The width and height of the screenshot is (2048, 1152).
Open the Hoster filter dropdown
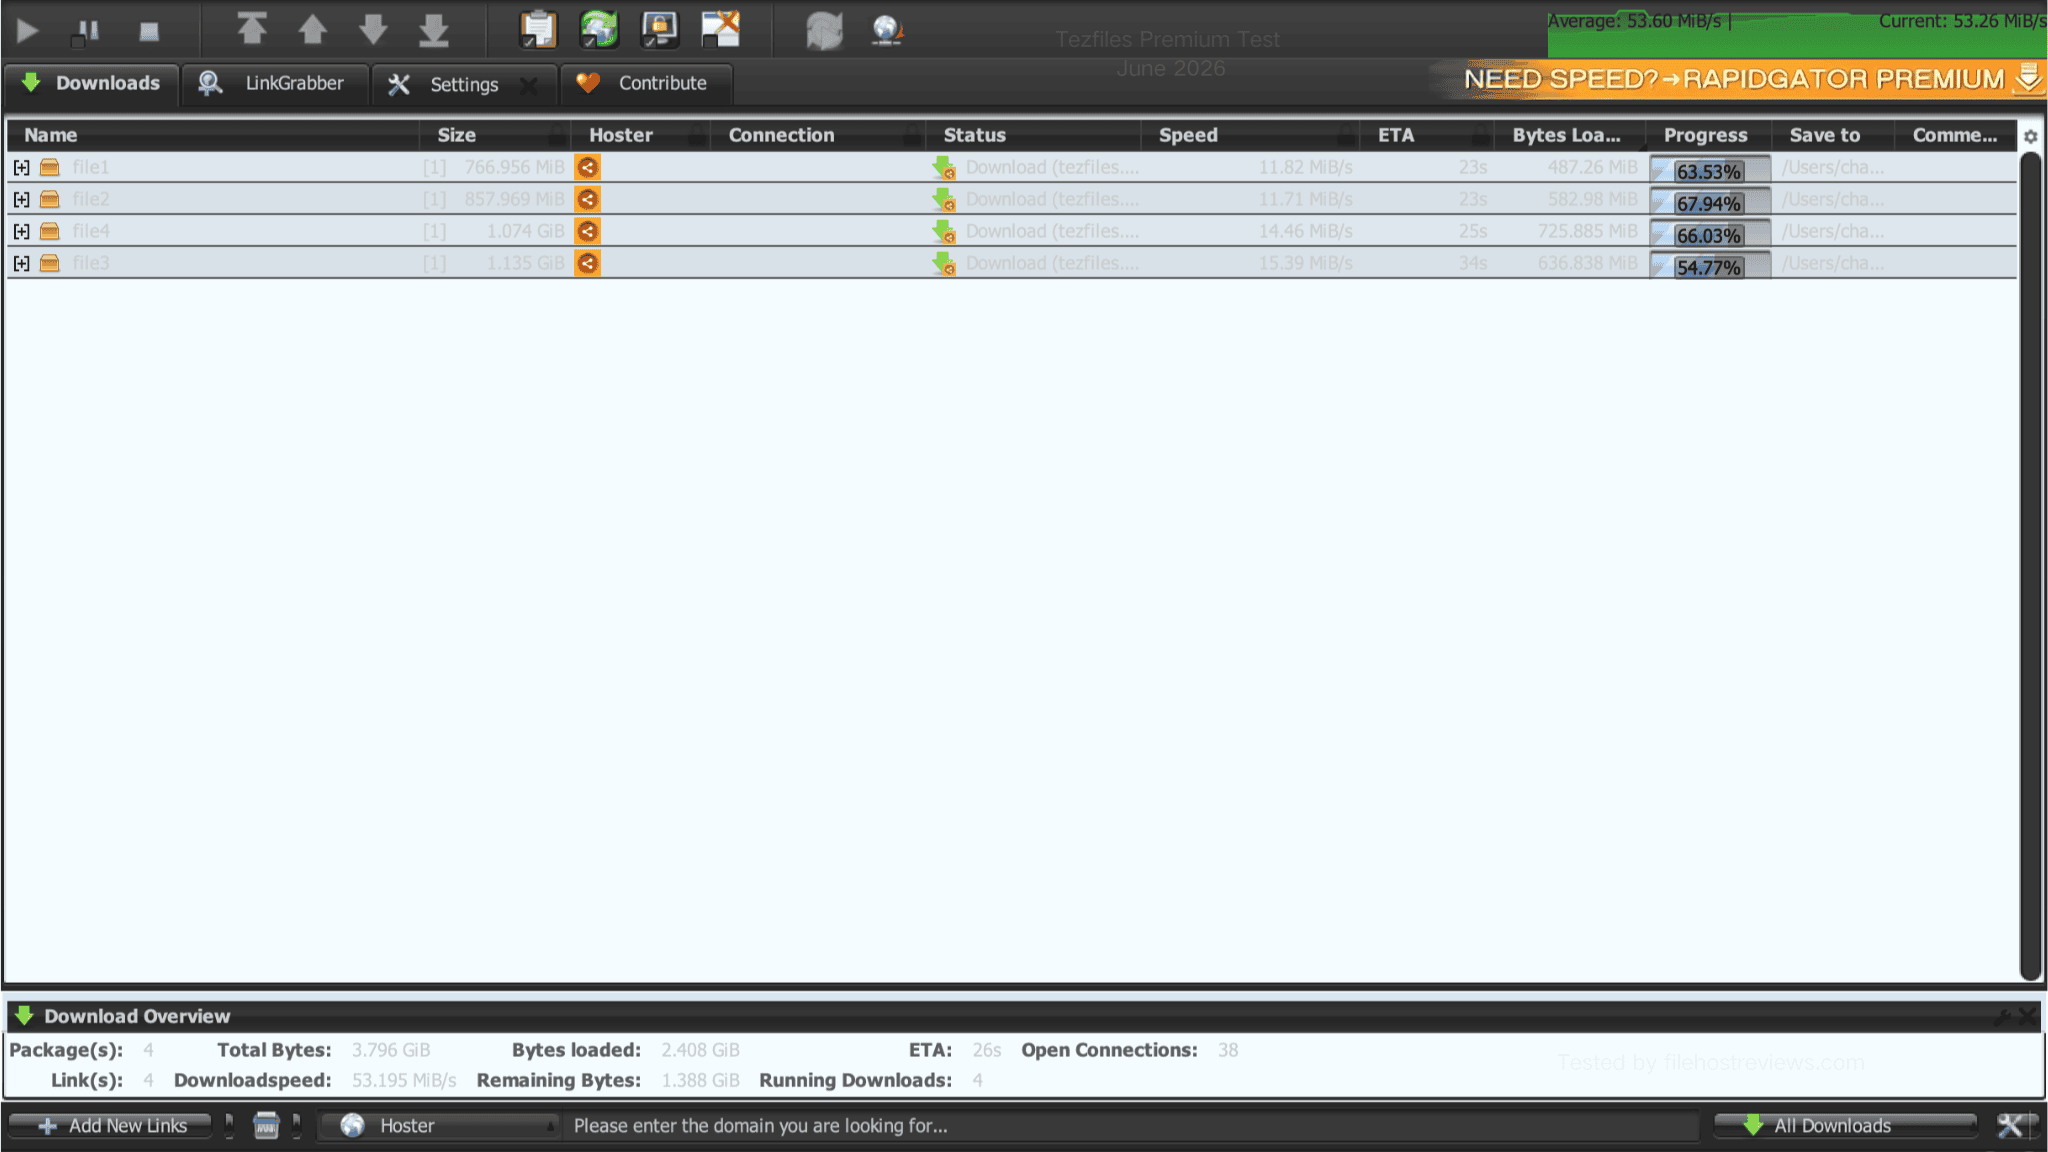(x=439, y=1125)
